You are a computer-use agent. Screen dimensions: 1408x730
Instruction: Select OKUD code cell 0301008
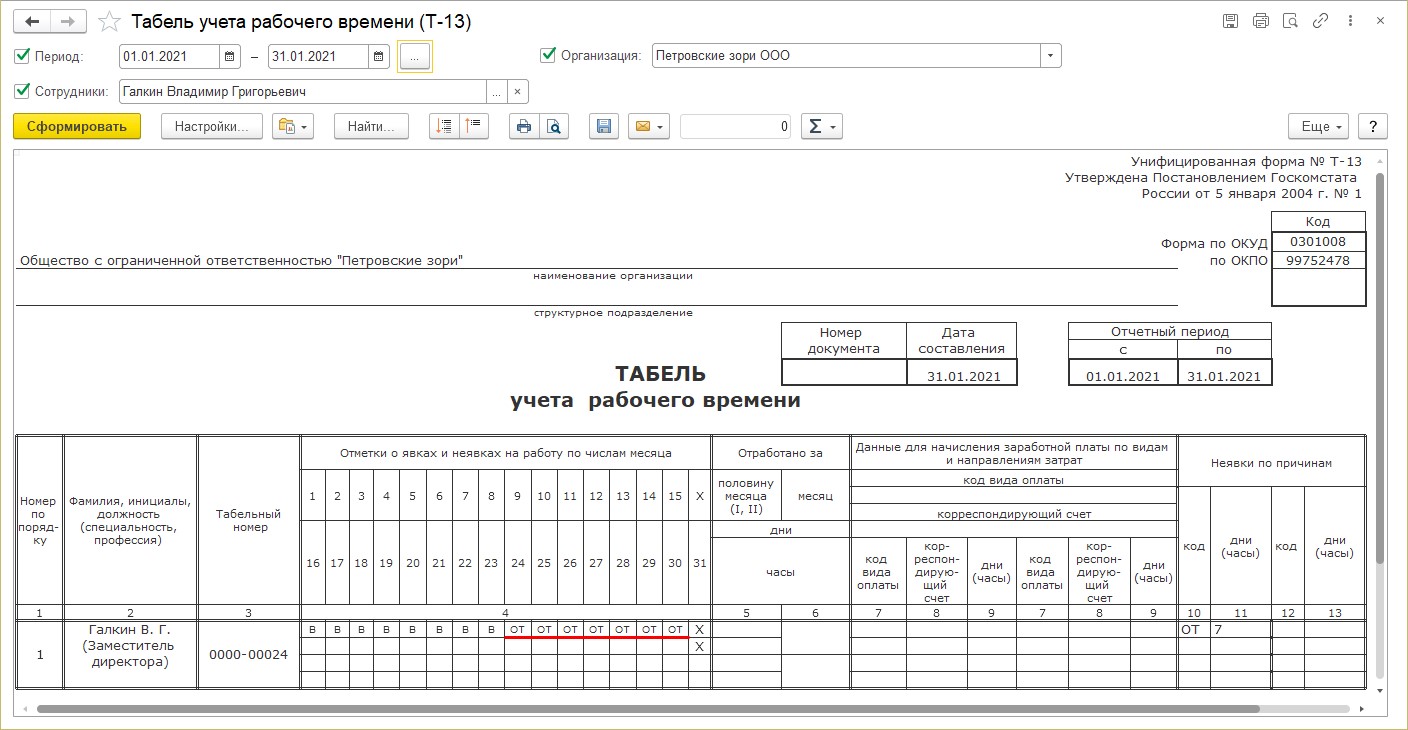[x=1318, y=242]
